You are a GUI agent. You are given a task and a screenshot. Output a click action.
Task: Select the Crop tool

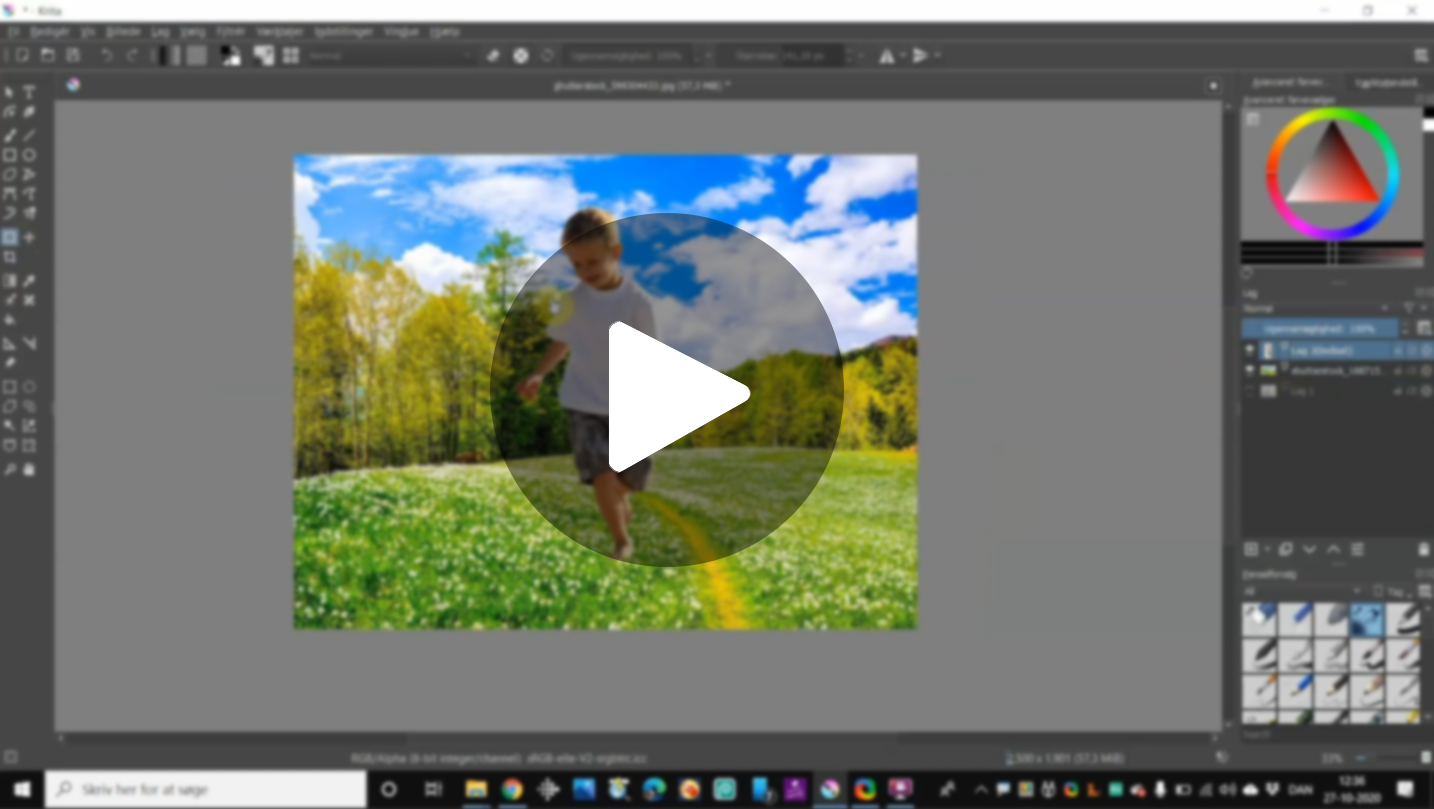[x=10, y=258]
